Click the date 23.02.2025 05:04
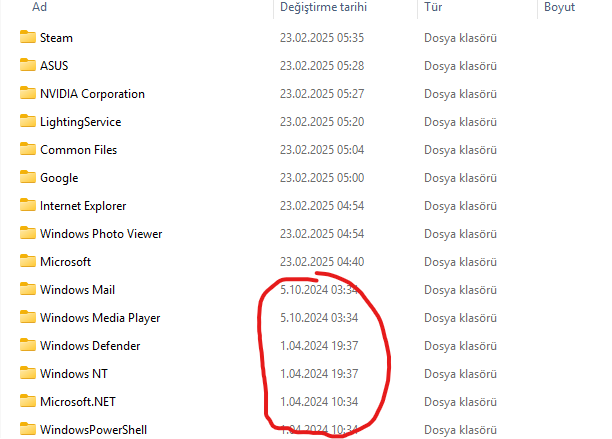Screen dimensions: 612x439 (322, 150)
